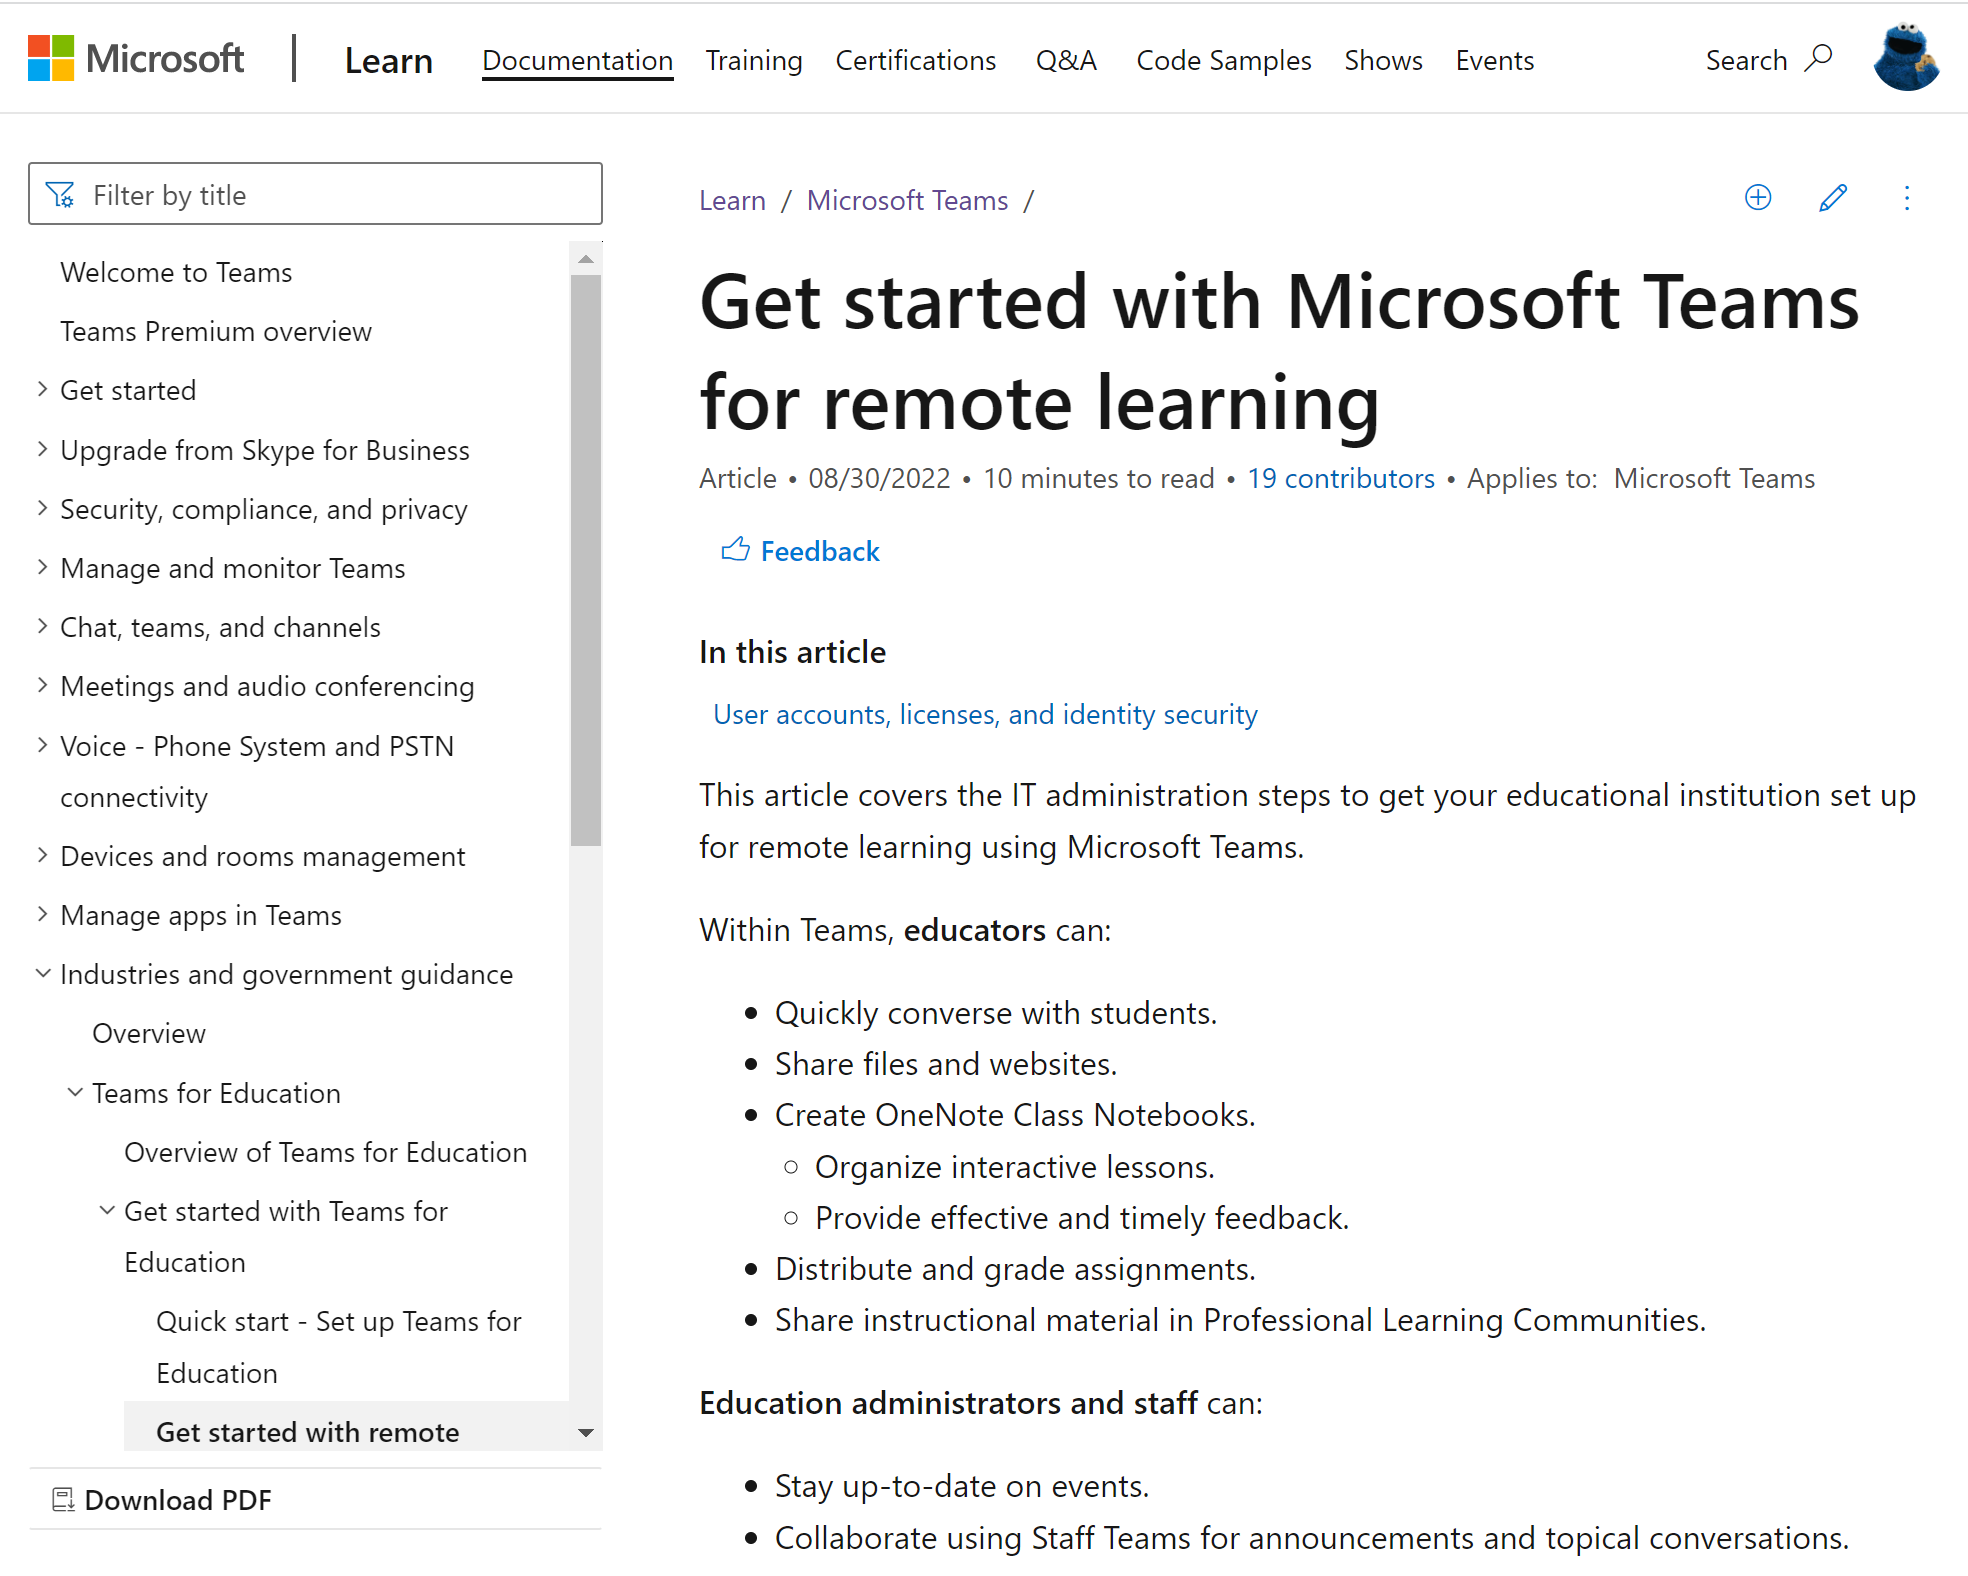Click the Add to collection plus icon
The image size is (1968, 1576).
coord(1759,198)
